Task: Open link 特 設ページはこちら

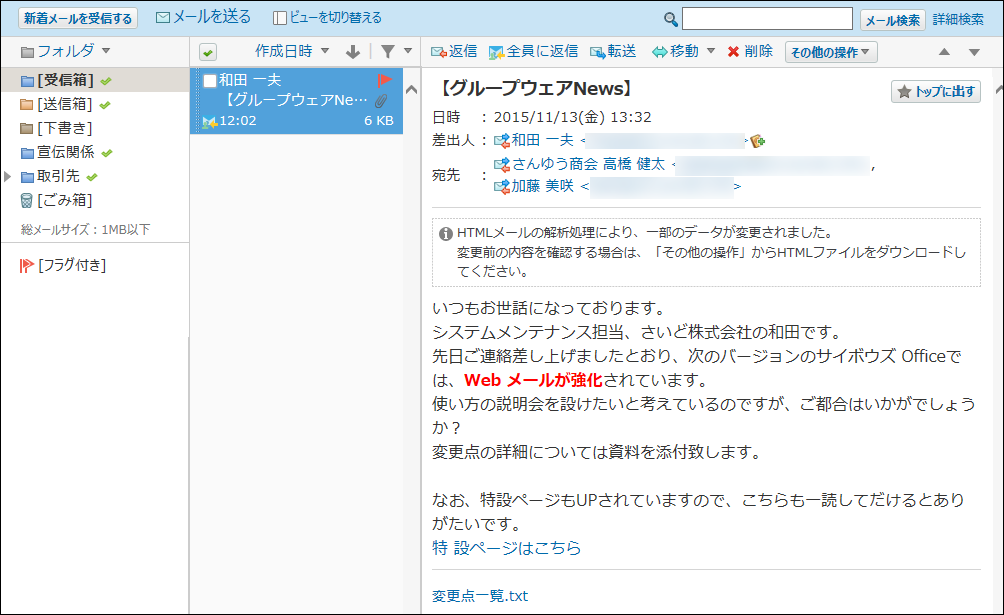Action: click(x=506, y=548)
